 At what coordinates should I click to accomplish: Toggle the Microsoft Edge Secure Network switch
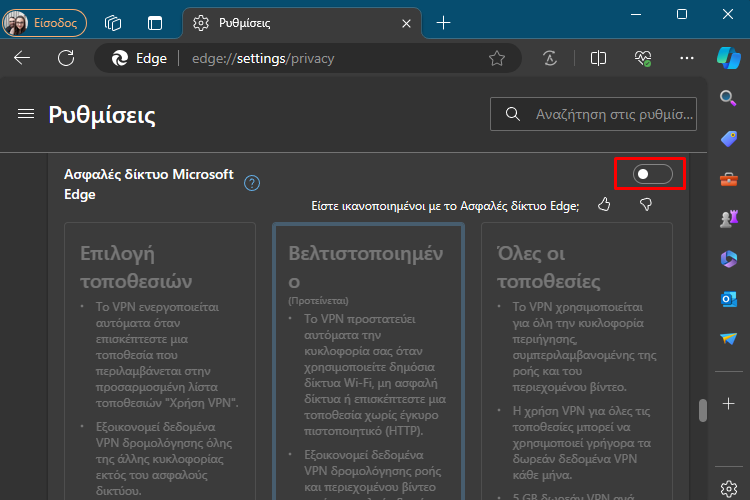click(652, 174)
